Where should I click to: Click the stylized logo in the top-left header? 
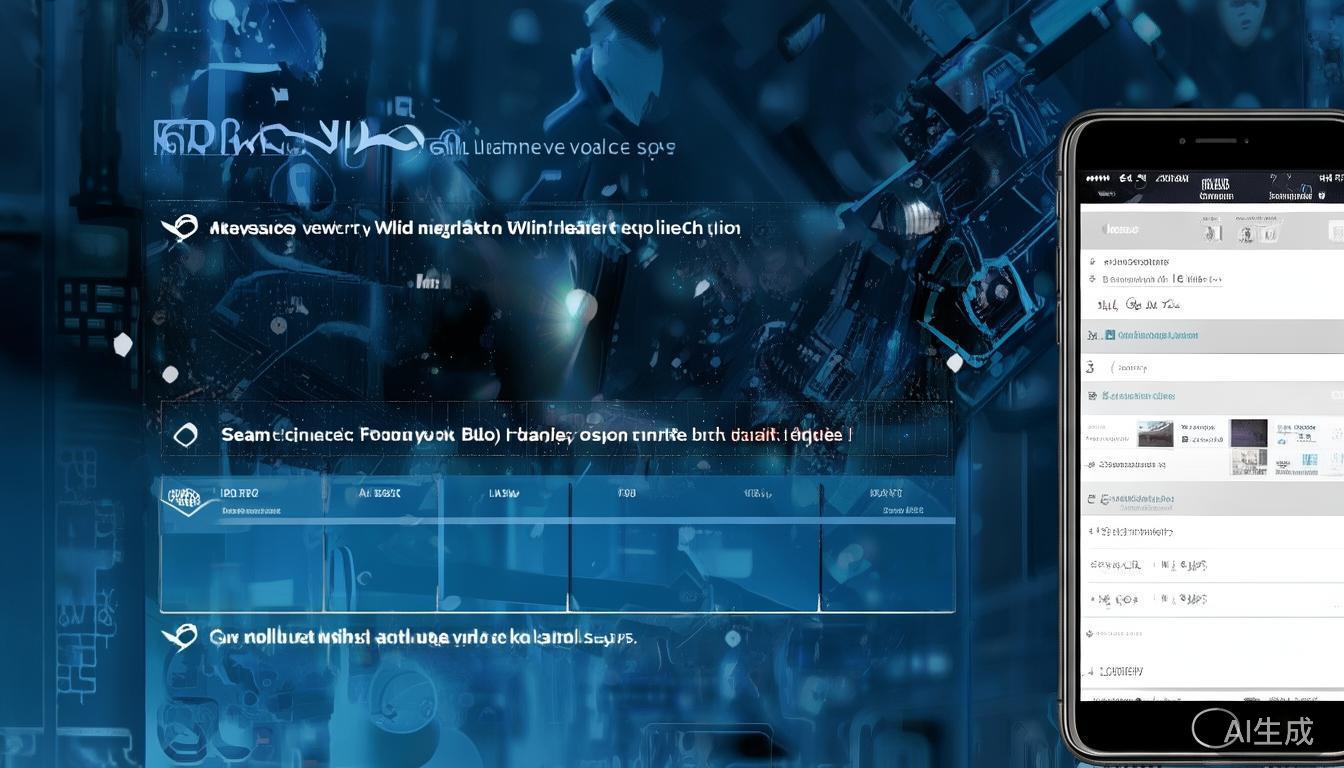click(285, 140)
